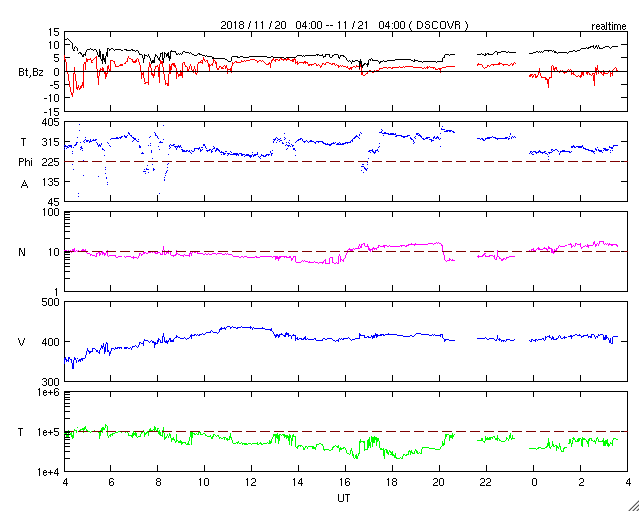Image resolution: width=640 pixels, height=512 pixels.
Task: Click the "Bt,Bz" axis label
Action: (31, 74)
